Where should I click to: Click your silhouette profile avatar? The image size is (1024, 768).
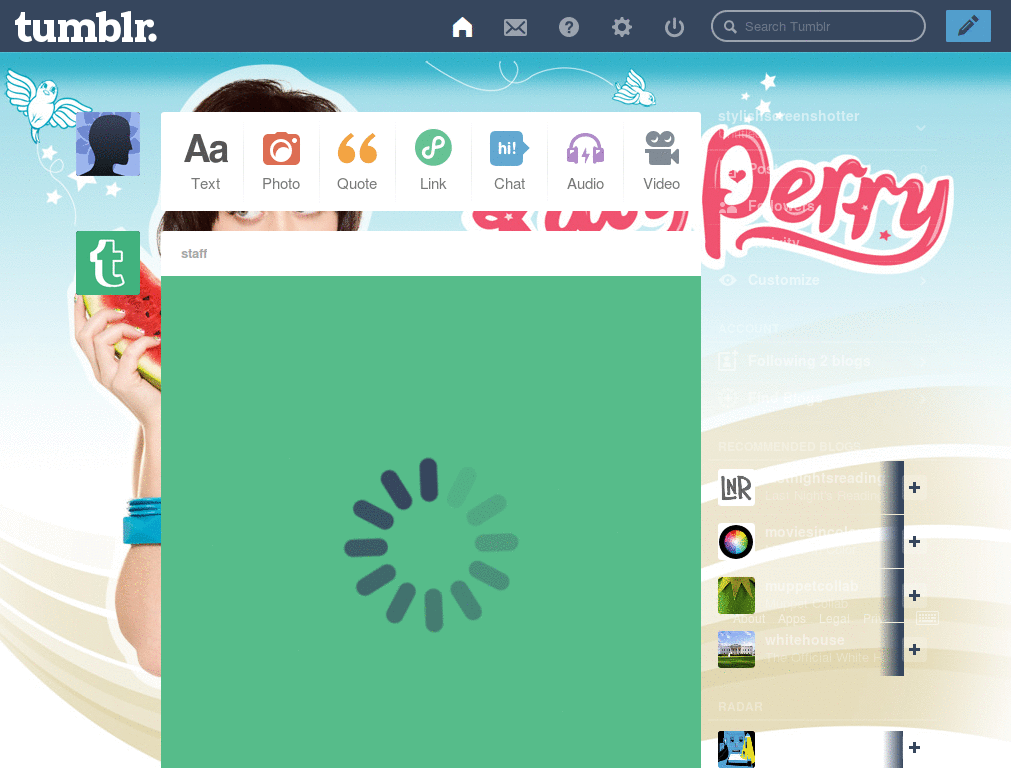tap(108, 144)
